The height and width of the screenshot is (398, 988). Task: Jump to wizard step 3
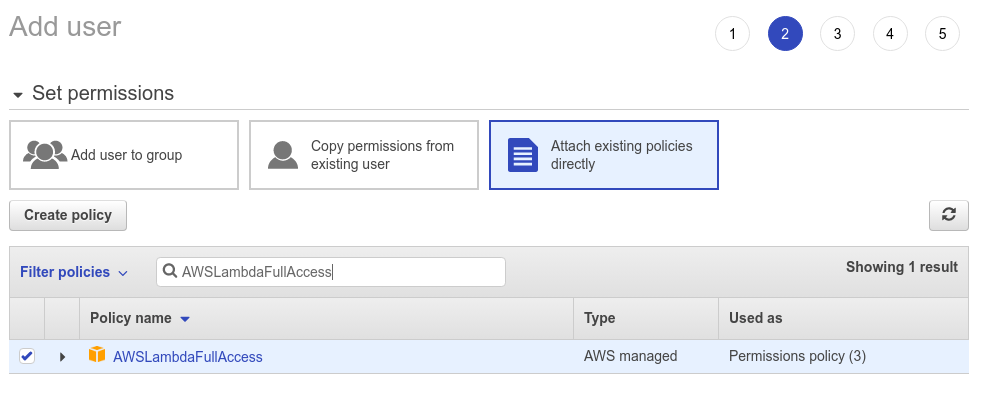pos(837,34)
